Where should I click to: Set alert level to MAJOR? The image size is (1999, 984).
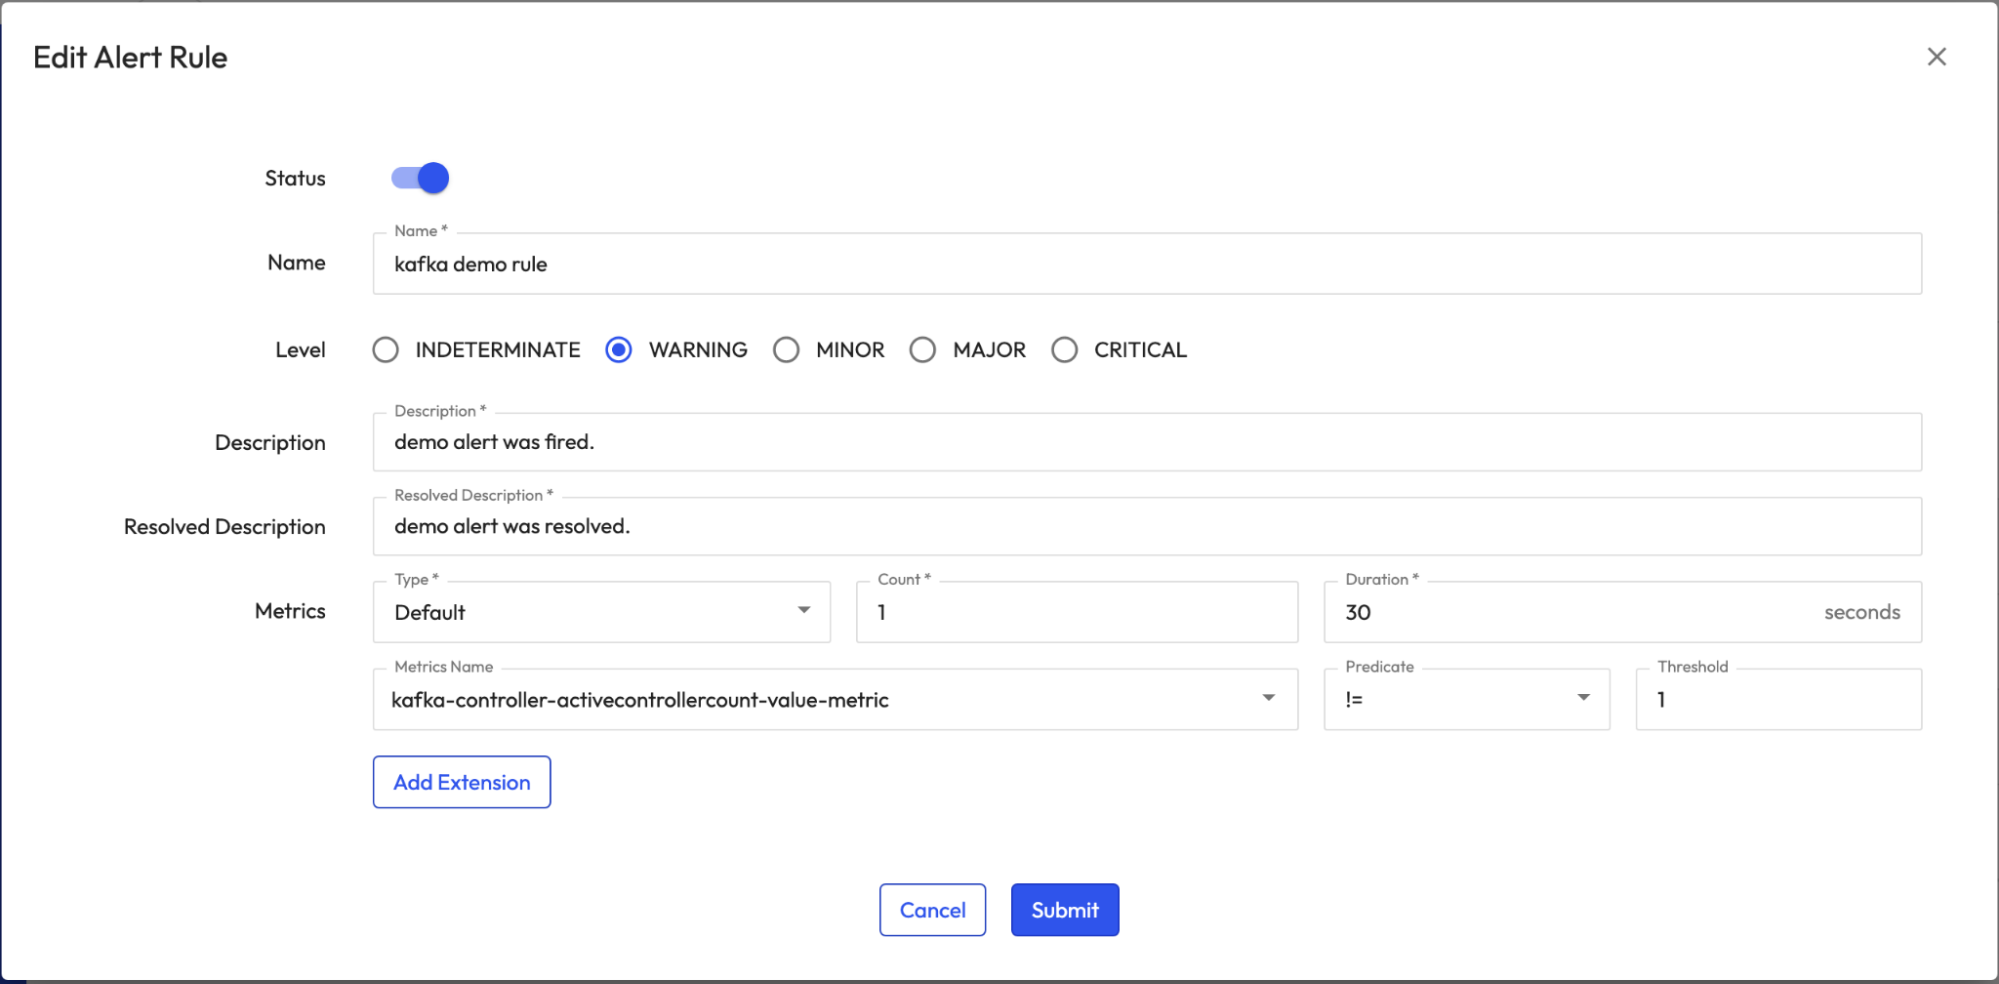pyautogui.click(x=923, y=350)
